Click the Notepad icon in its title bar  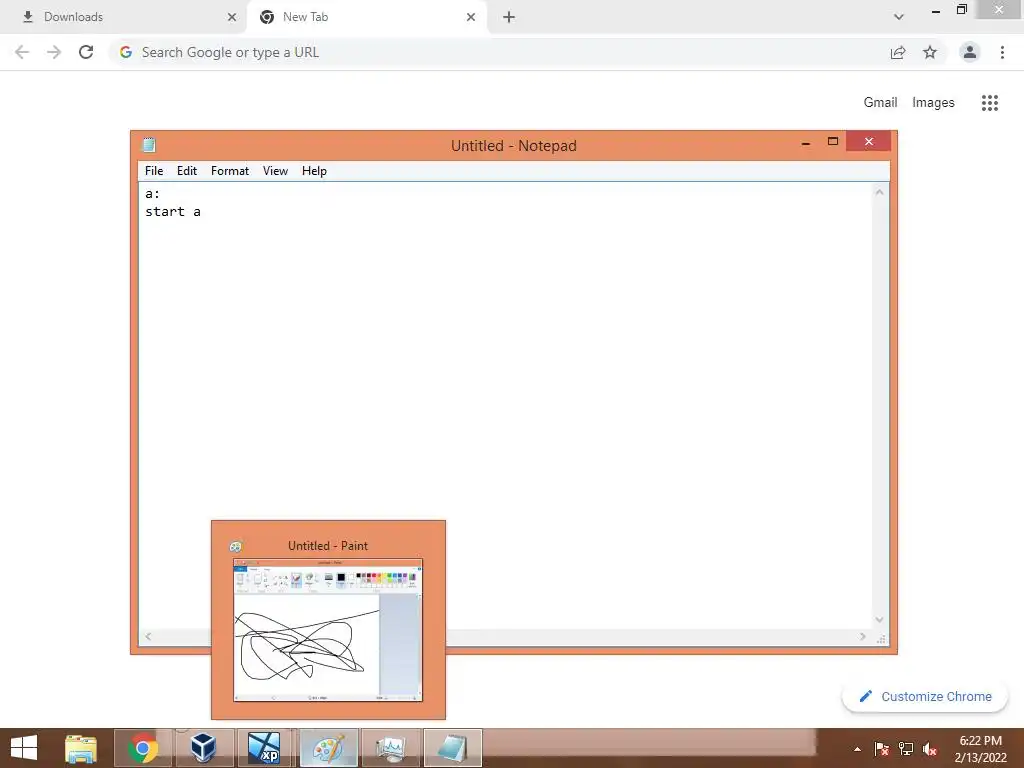pos(149,145)
